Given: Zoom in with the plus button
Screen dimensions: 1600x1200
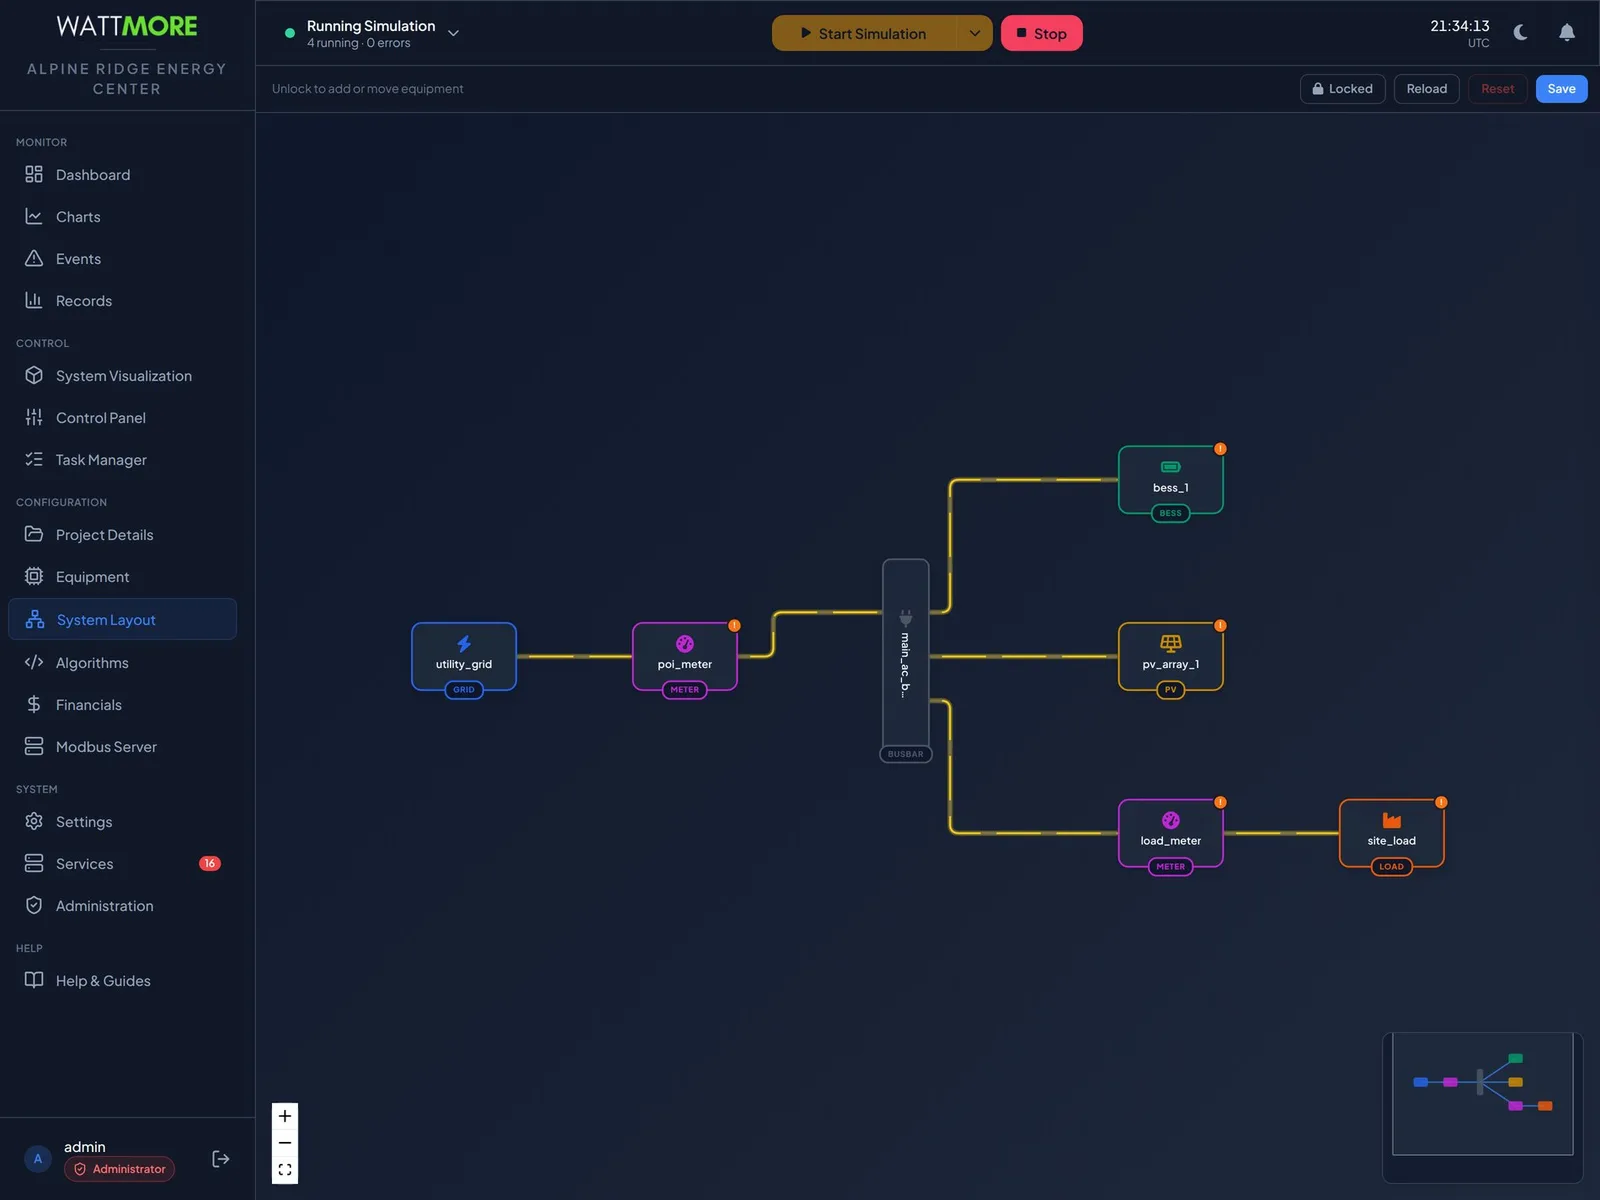Looking at the screenshot, I should (x=285, y=1116).
